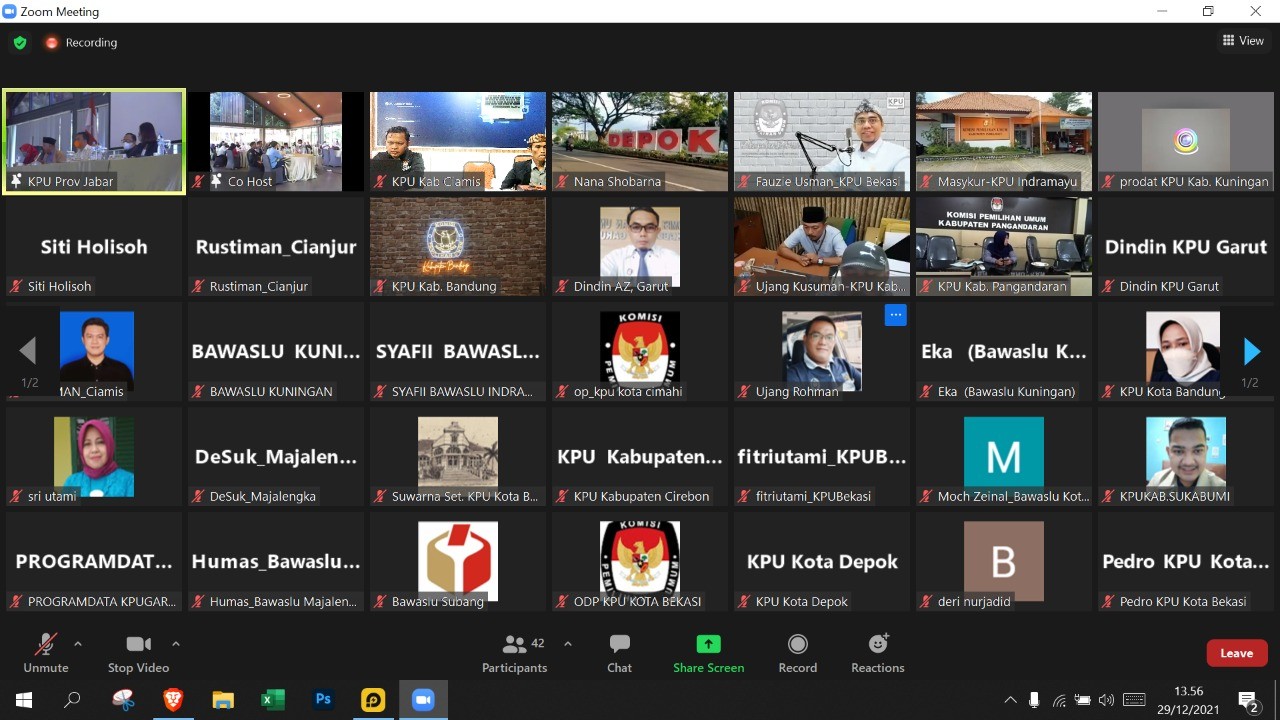Toggle Stop Video camera button
1280x720 pixels.
click(x=138, y=653)
